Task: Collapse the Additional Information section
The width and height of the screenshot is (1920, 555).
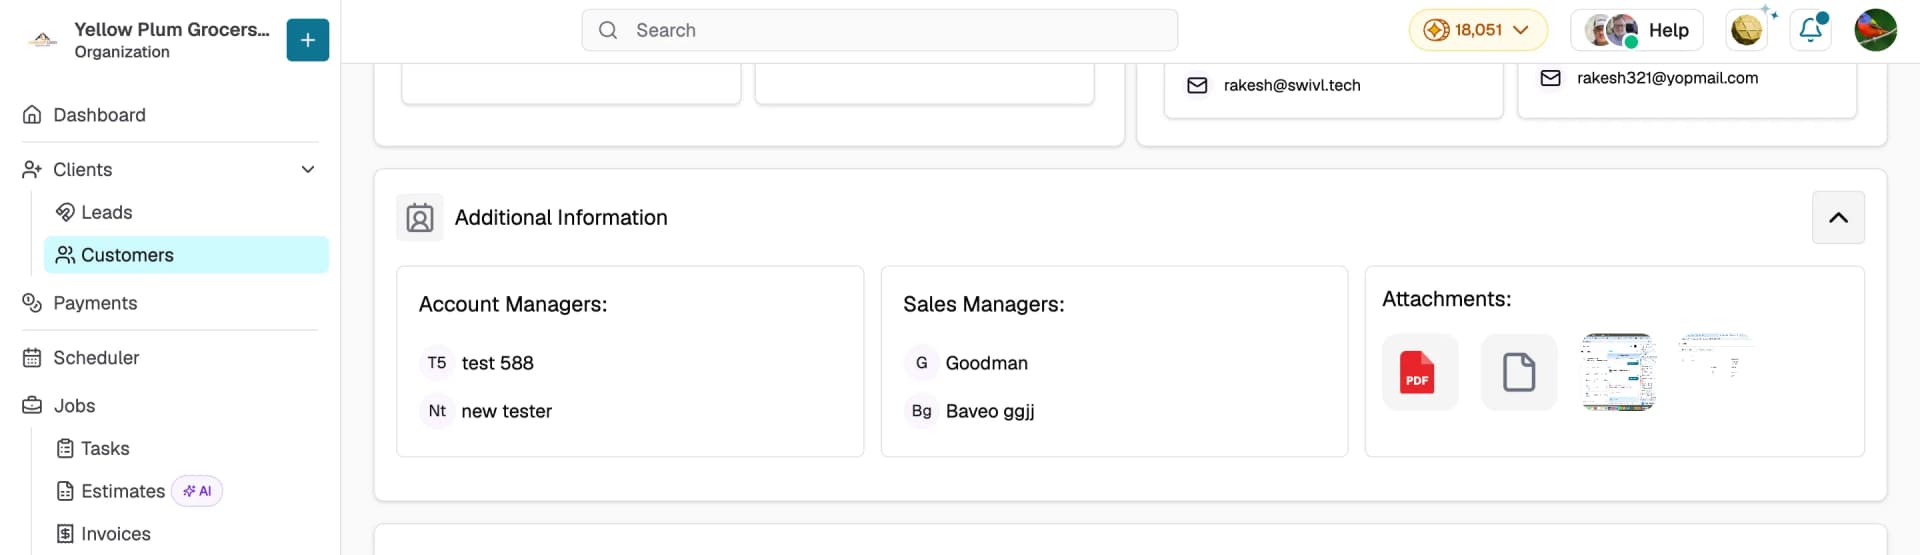Action: click(1838, 217)
